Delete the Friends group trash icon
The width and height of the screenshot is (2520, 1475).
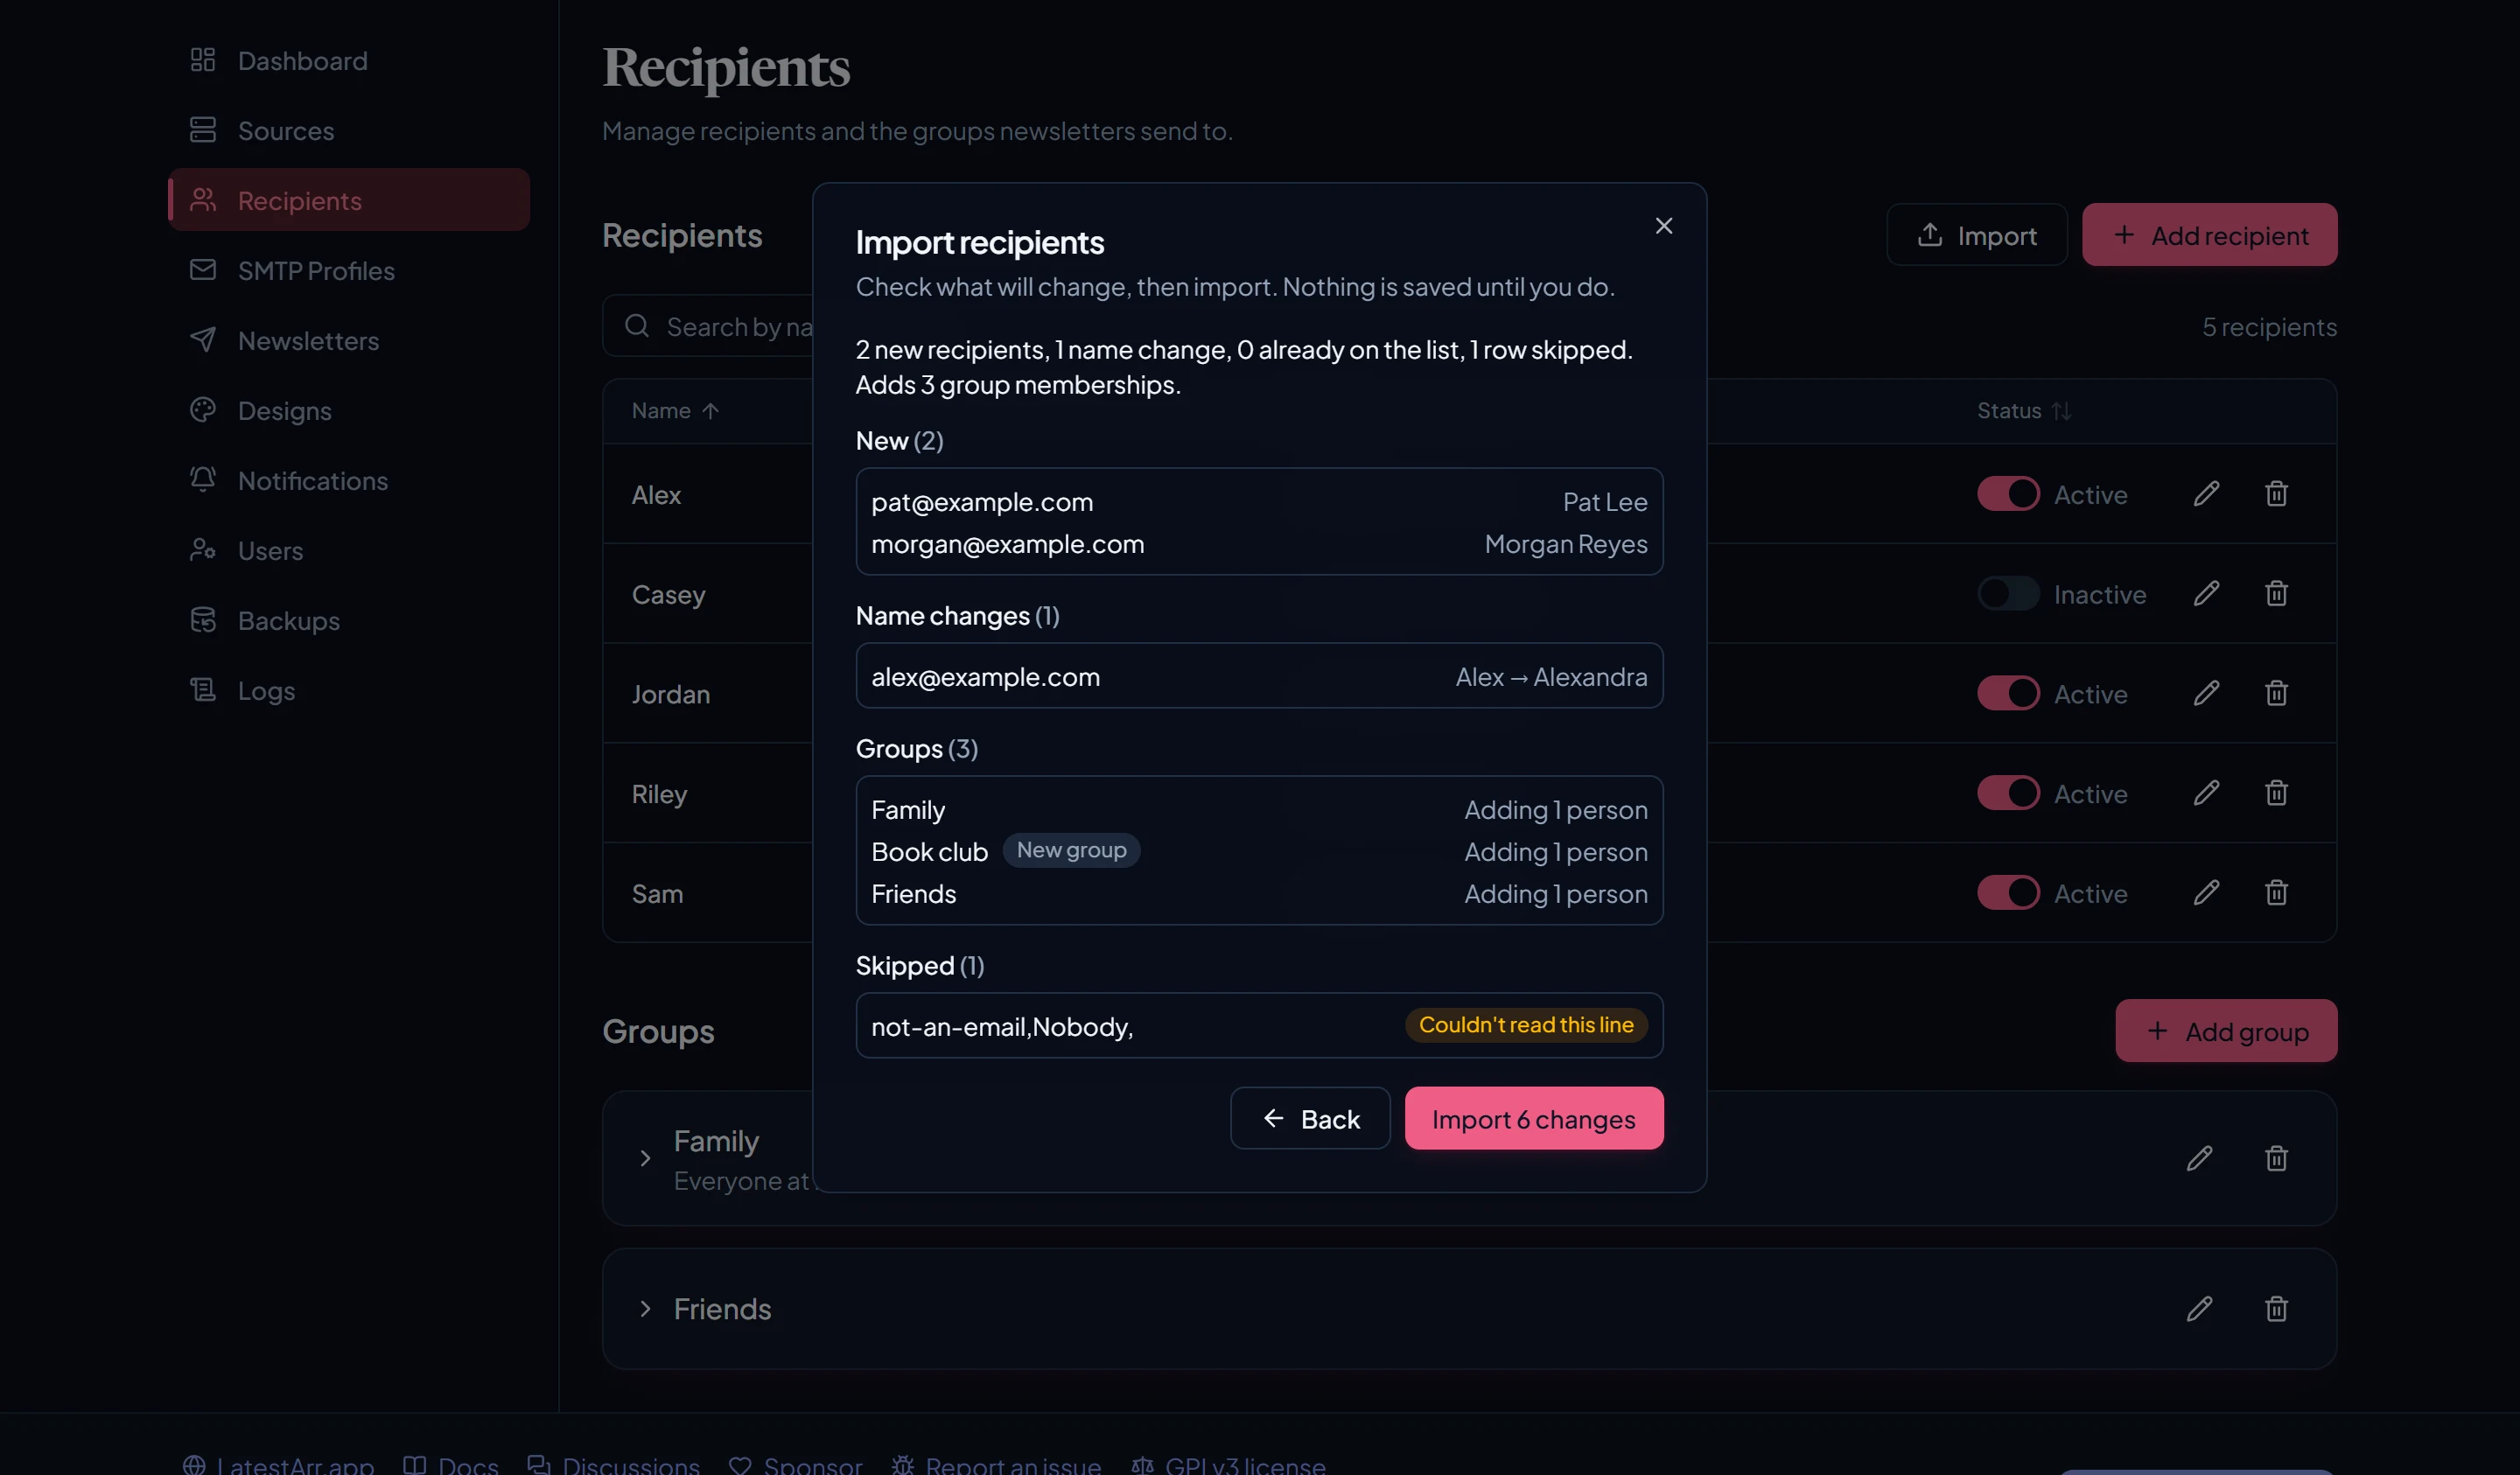click(2276, 1309)
